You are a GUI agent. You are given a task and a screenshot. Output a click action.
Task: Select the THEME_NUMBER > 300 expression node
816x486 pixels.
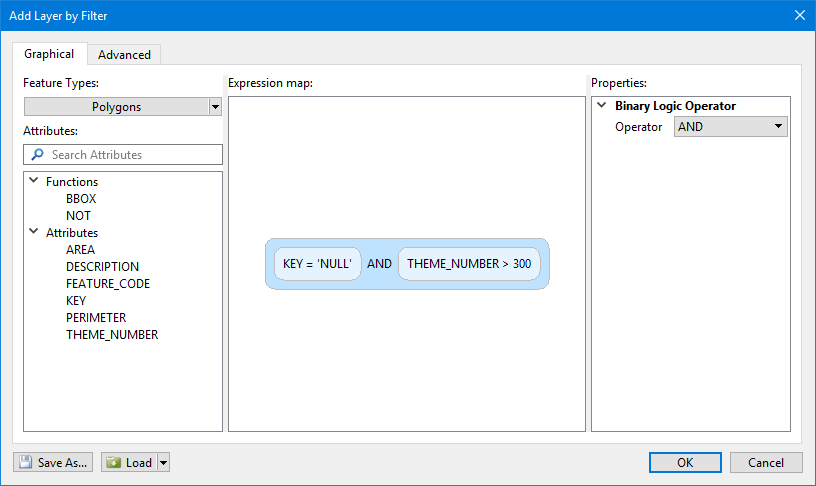(469, 264)
